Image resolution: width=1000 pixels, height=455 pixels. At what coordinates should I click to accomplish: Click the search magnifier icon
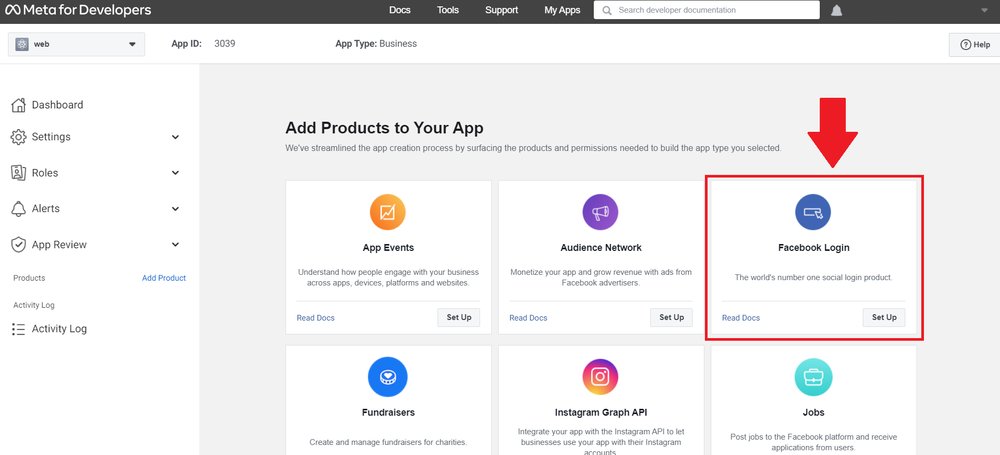607,10
